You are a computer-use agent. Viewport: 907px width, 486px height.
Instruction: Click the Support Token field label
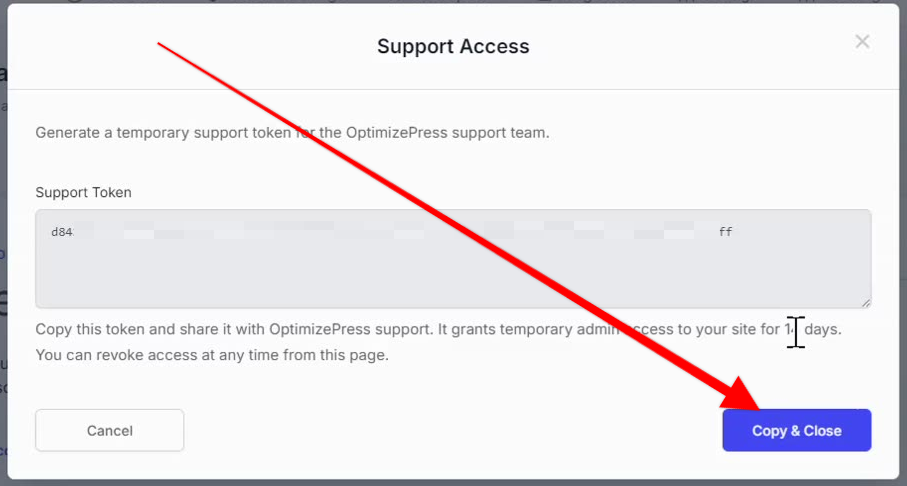click(x=83, y=192)
